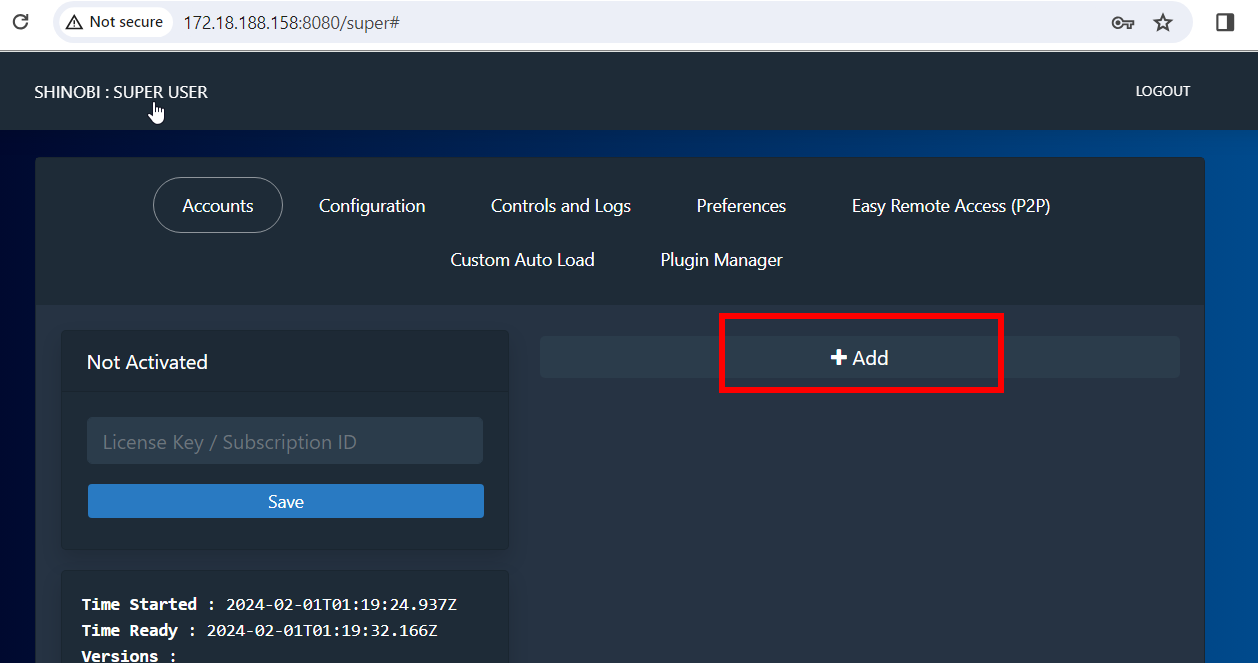This screenshot has height=663, width=1258.
Task: Open the browser side panel icon
Action: [x=1225, y=22]
